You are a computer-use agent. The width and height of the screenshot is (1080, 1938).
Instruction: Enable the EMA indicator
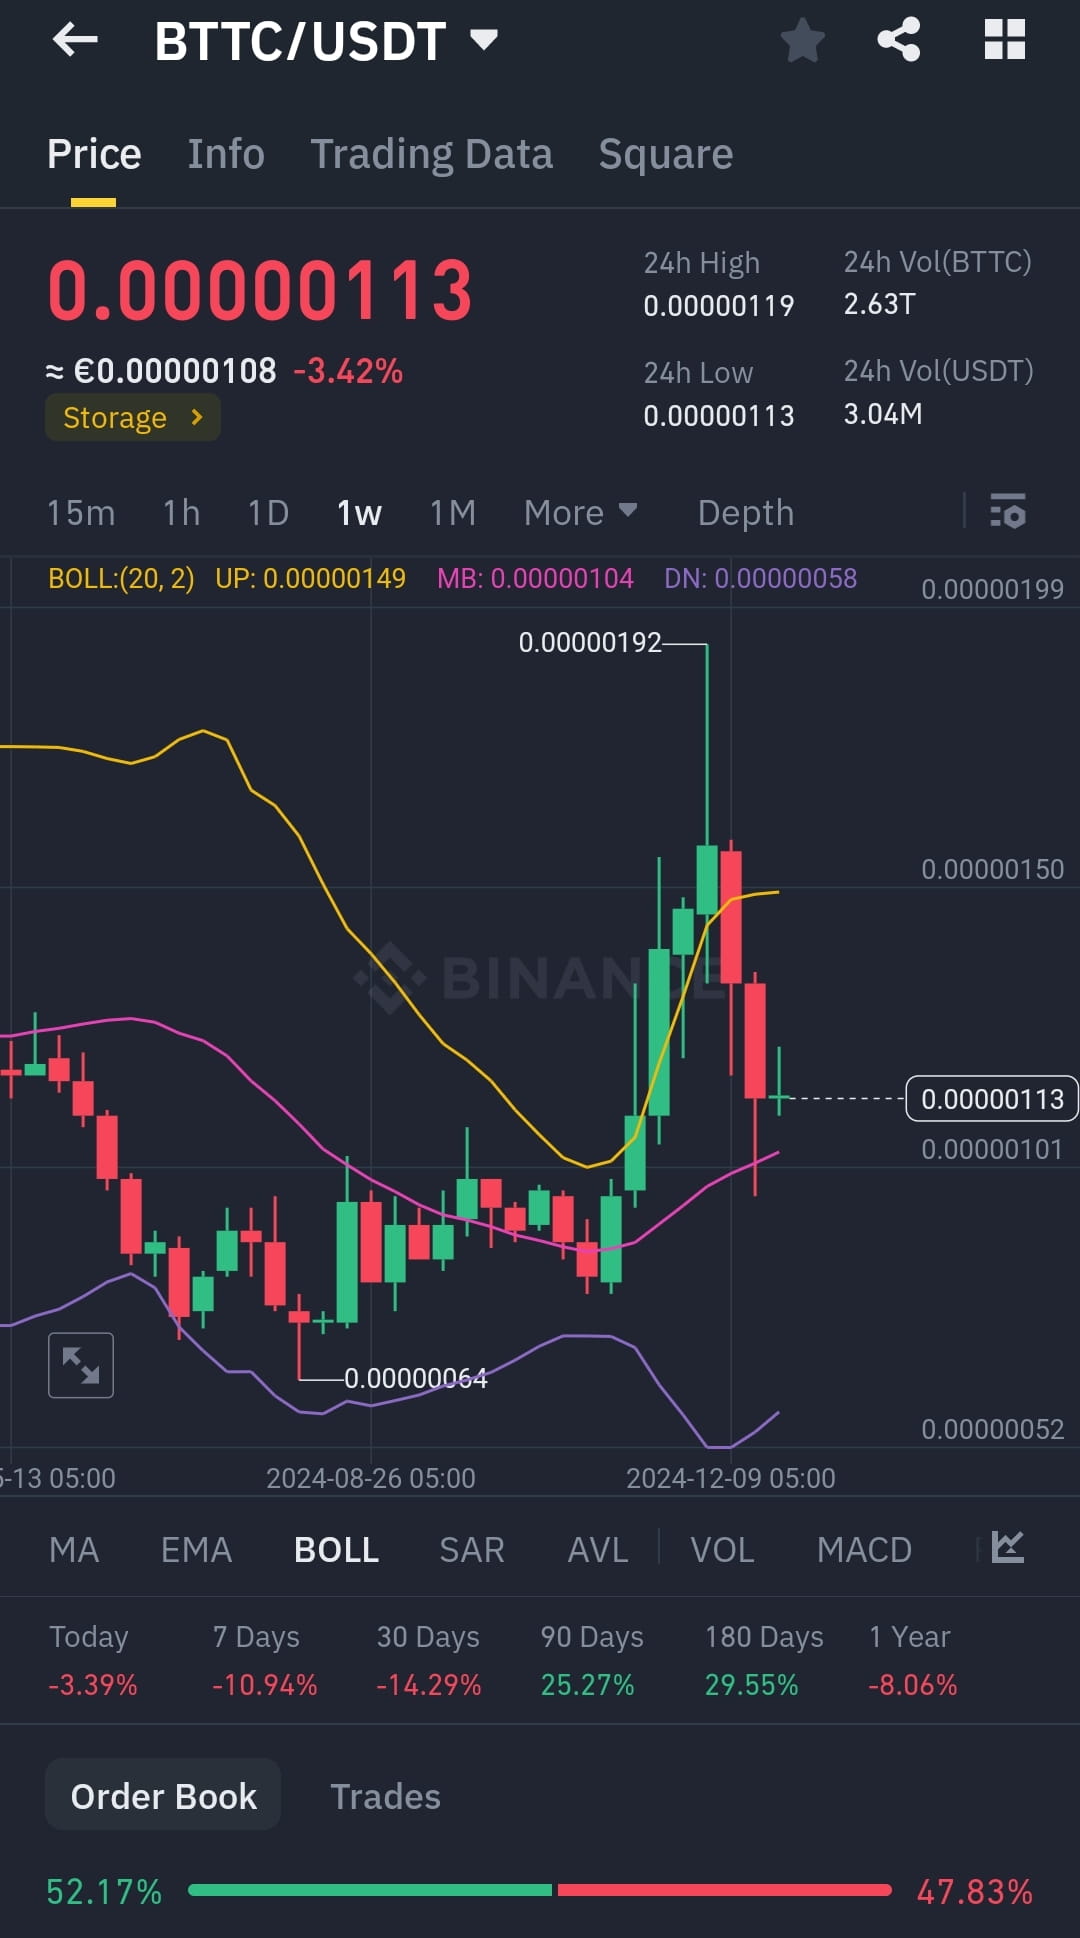point(196,1550)
